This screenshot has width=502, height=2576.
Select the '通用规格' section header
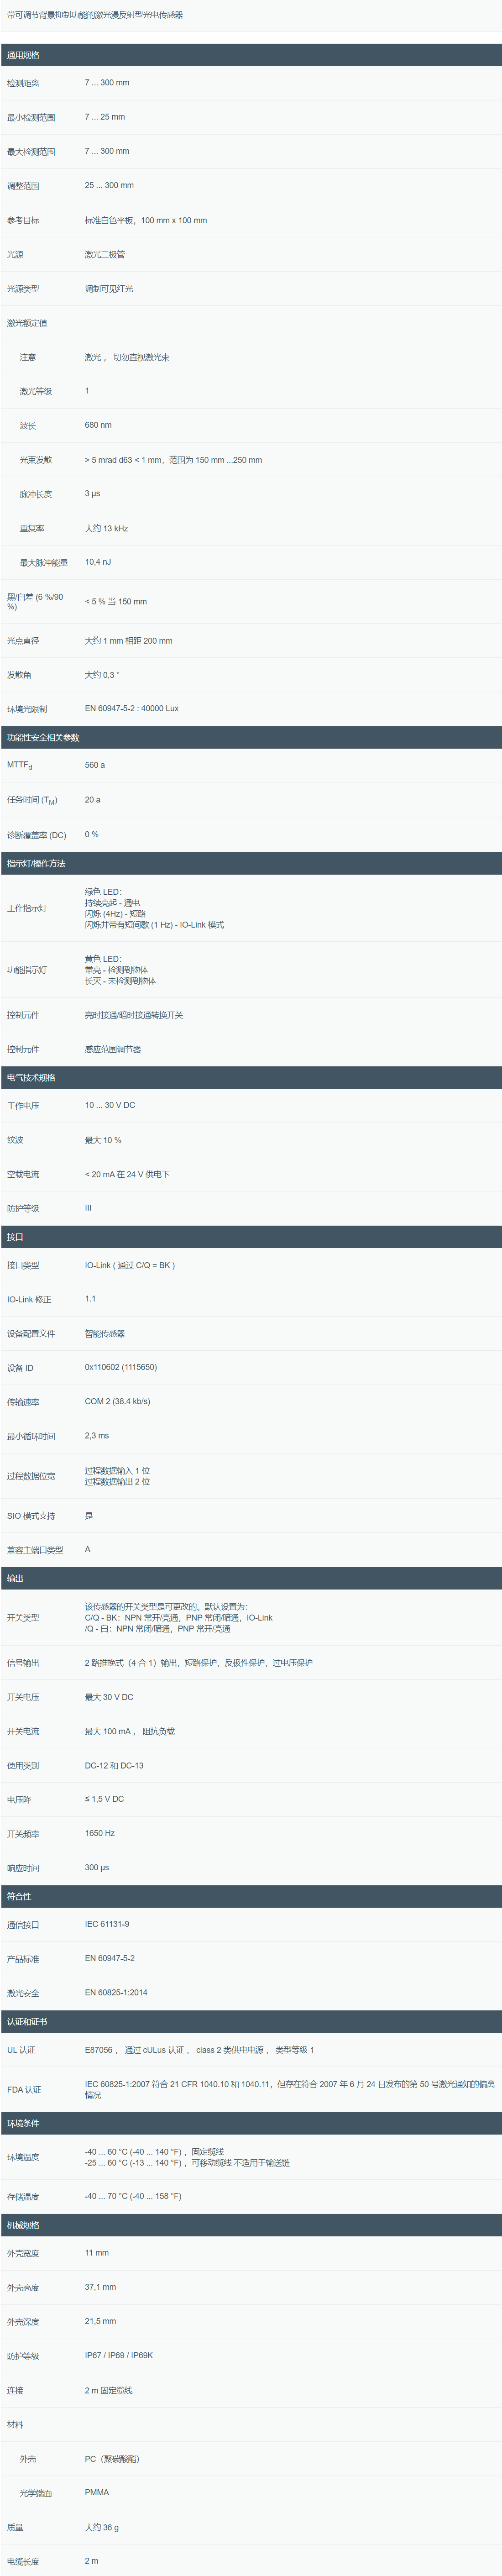click(251, 55)
